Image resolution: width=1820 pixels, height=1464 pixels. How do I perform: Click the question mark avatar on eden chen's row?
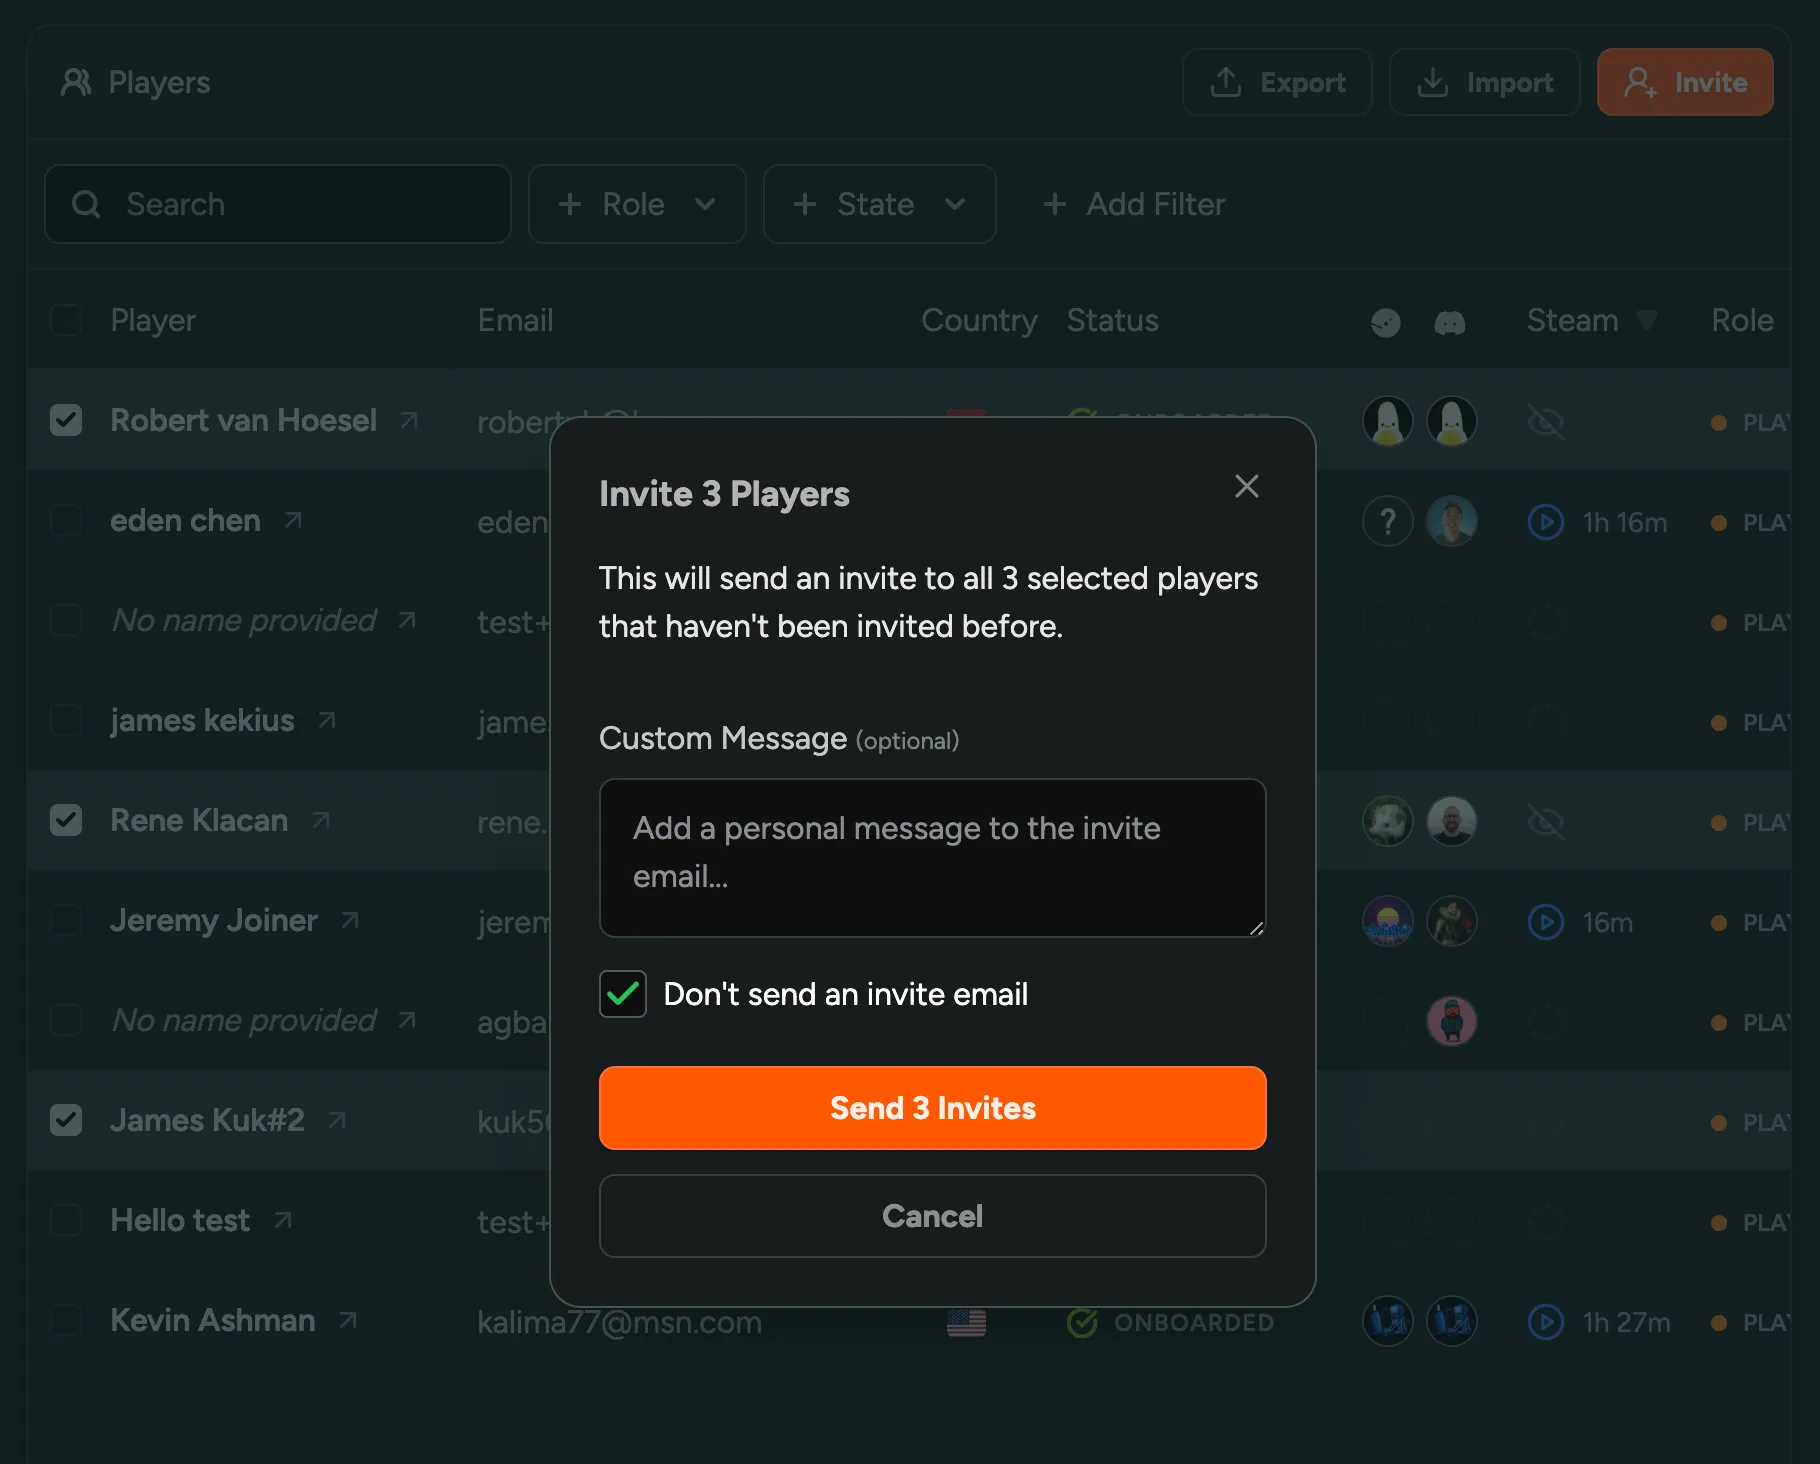[x=1387, y=520]
